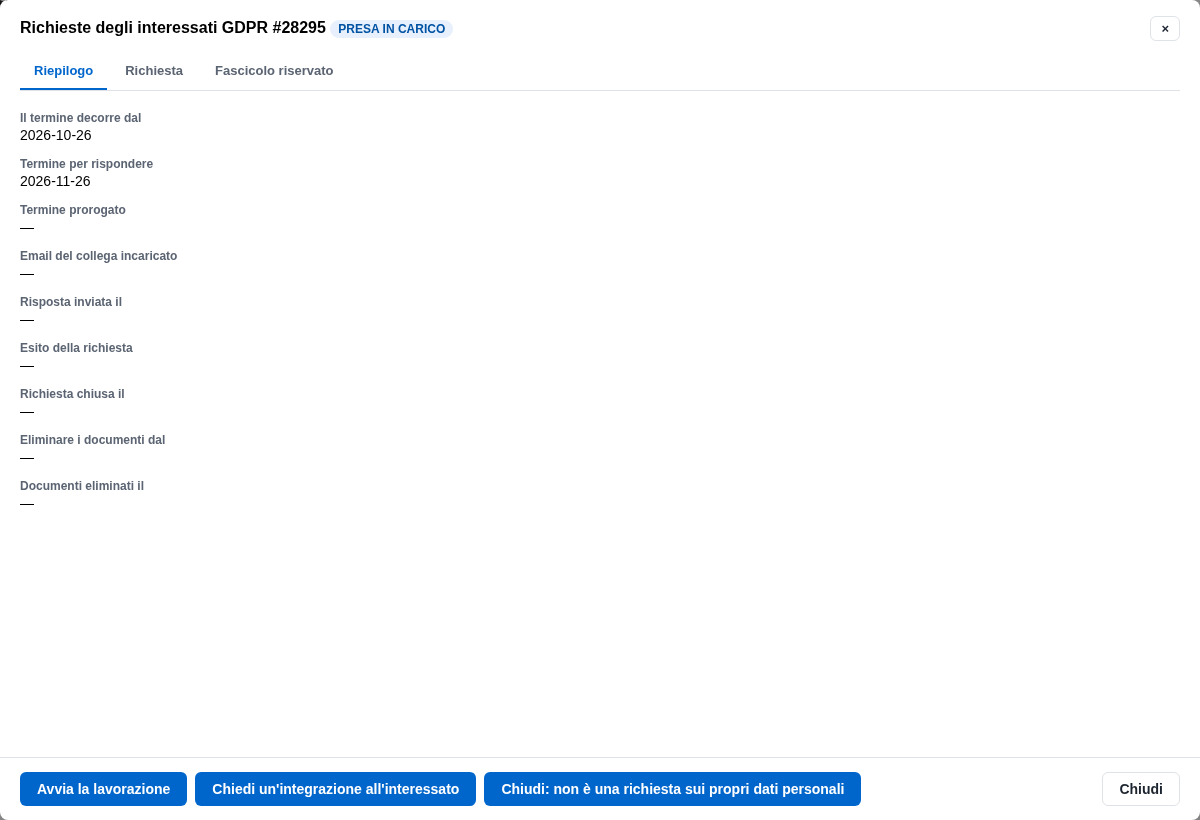Click the PRESA IN CARICO status badge

[391, 29]
